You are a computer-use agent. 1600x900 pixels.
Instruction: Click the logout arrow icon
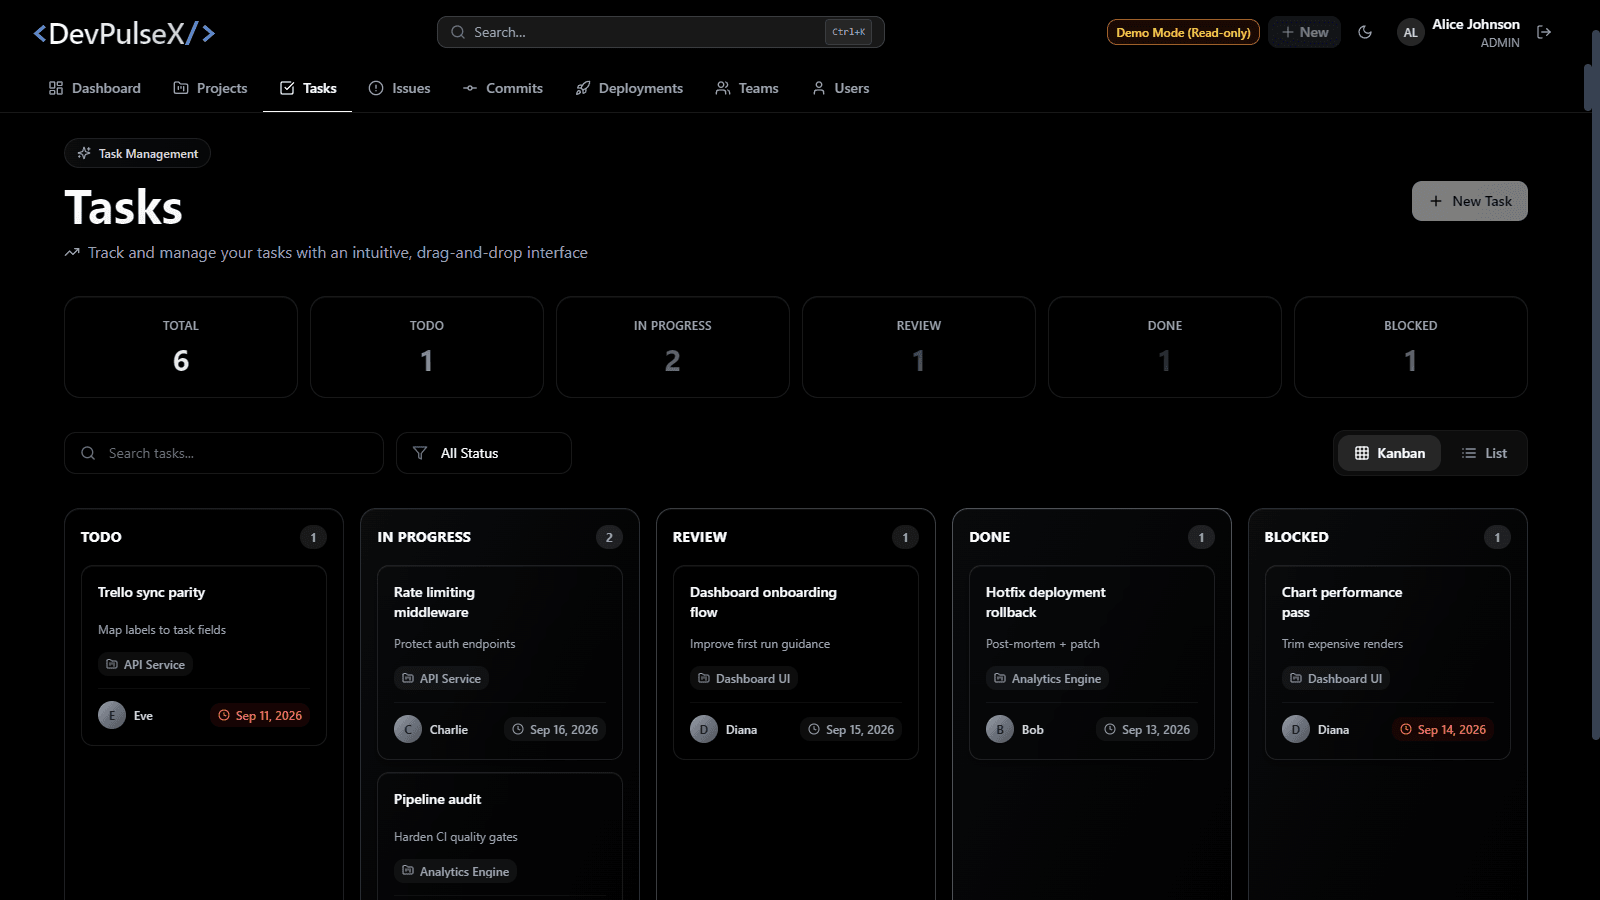tap(1544, 32)
